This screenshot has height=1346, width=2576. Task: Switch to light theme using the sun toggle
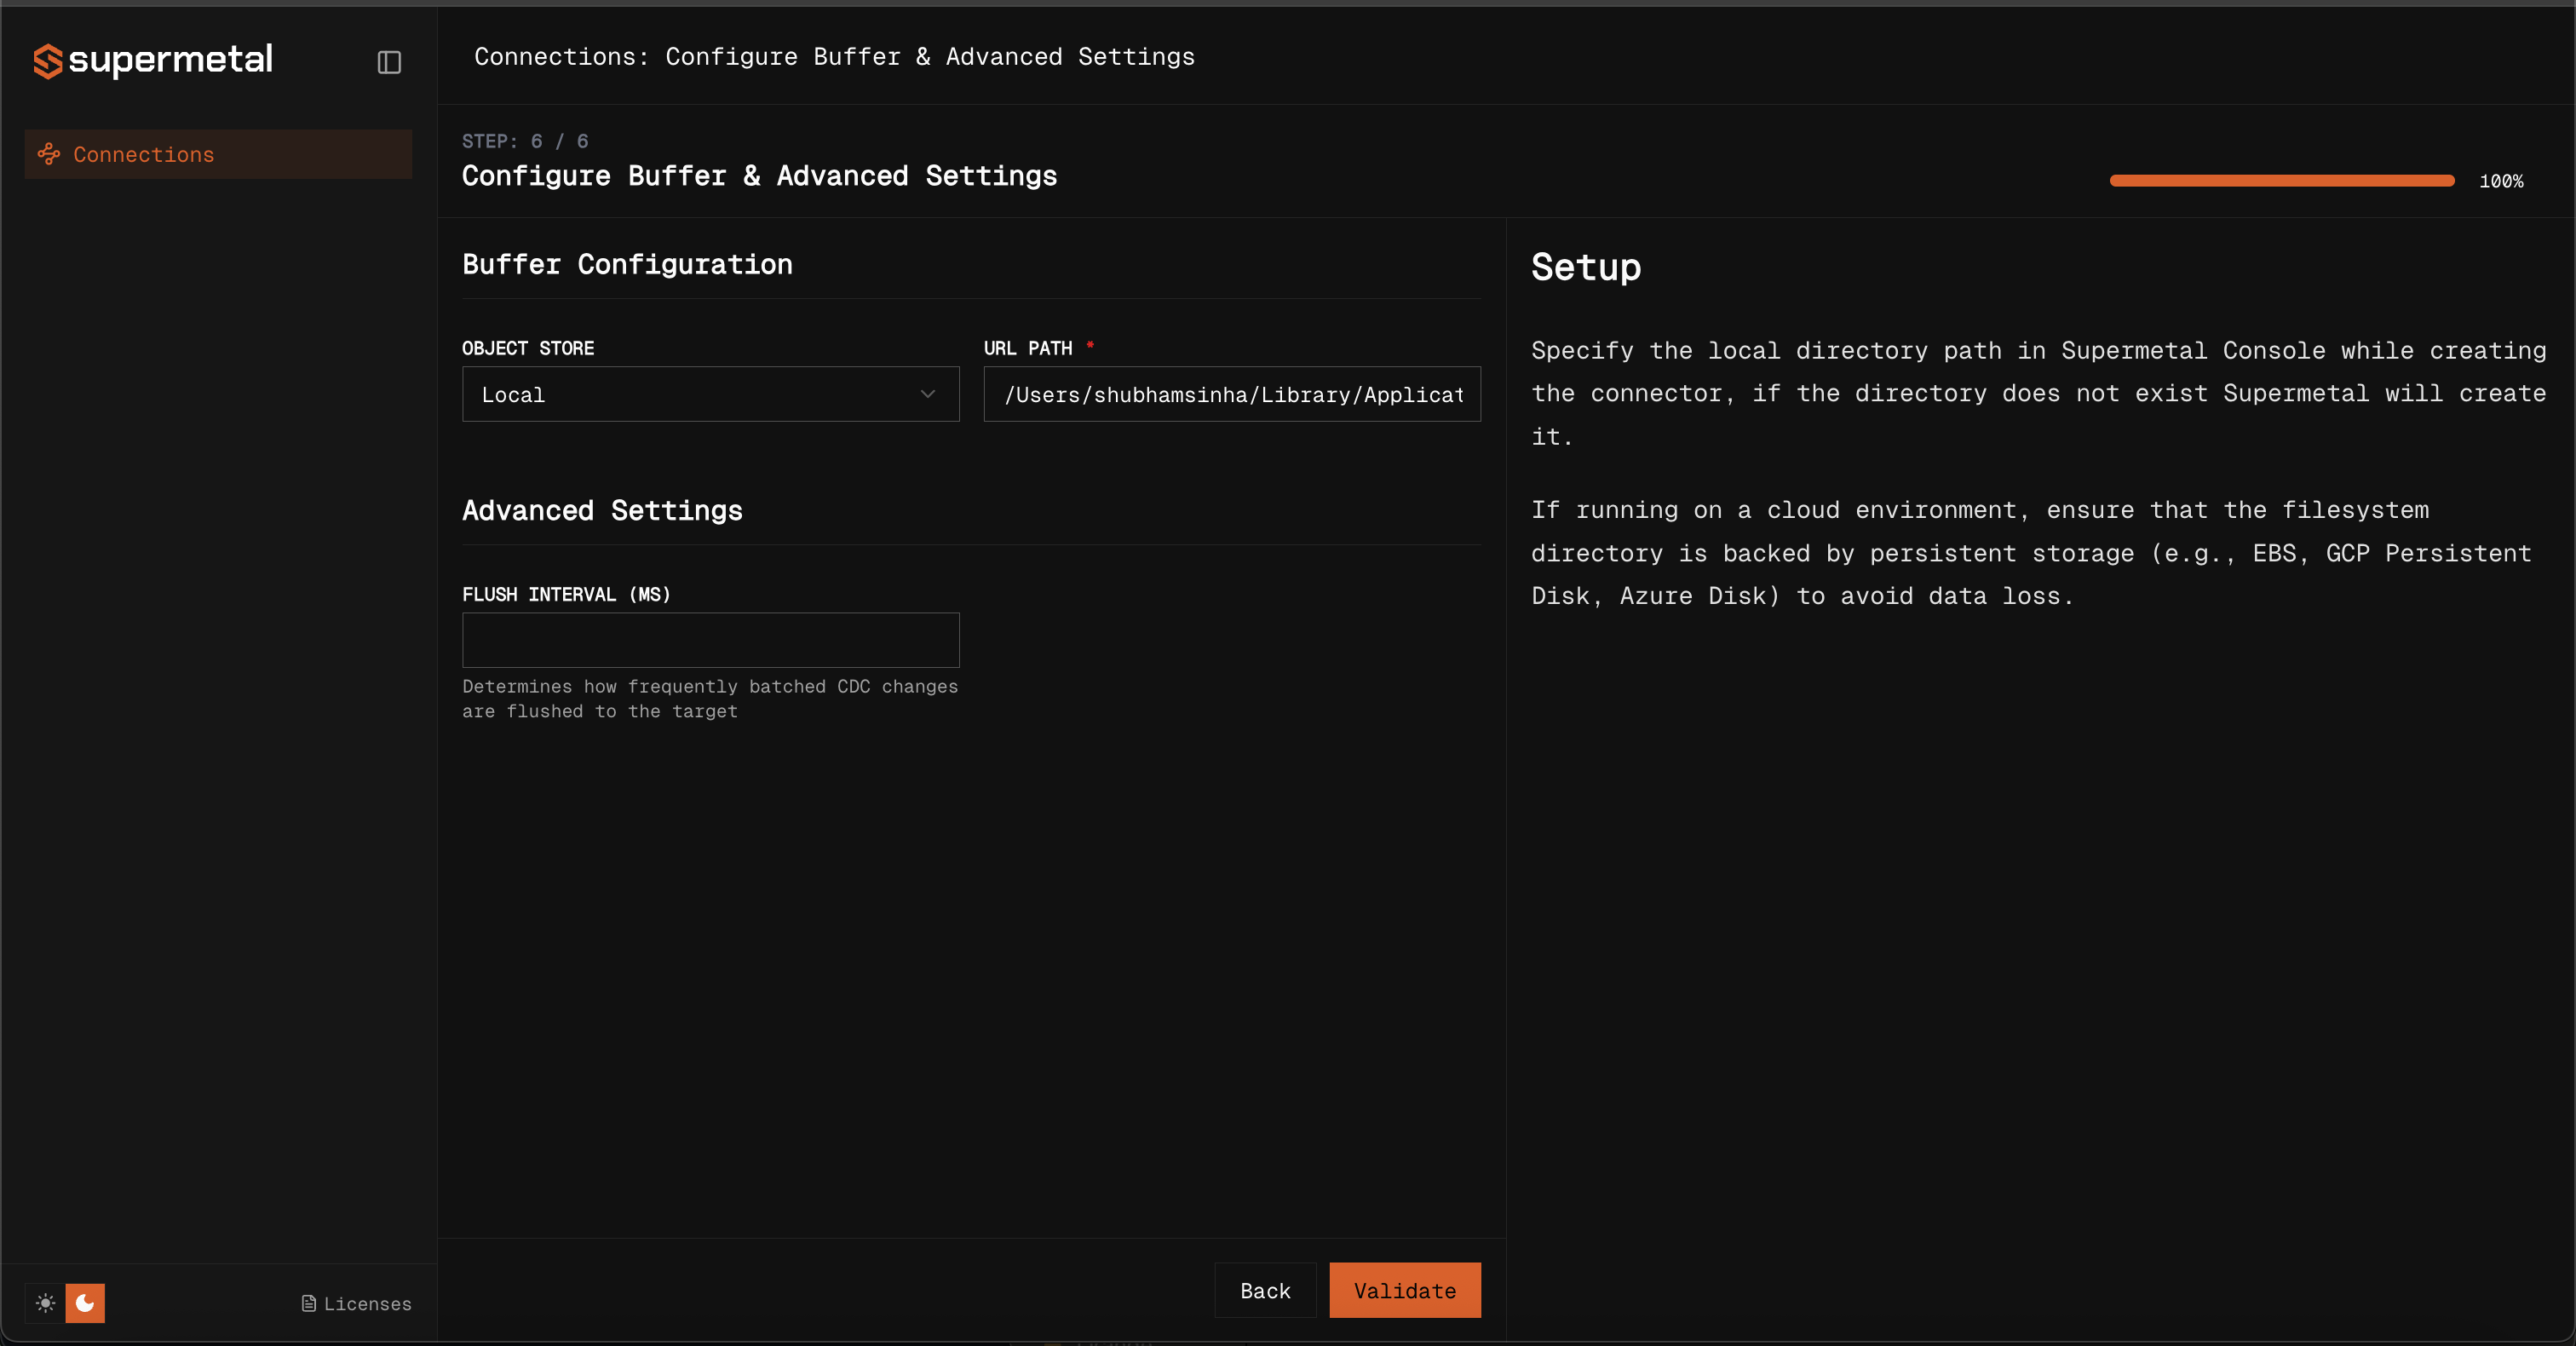click(44, 1303)
